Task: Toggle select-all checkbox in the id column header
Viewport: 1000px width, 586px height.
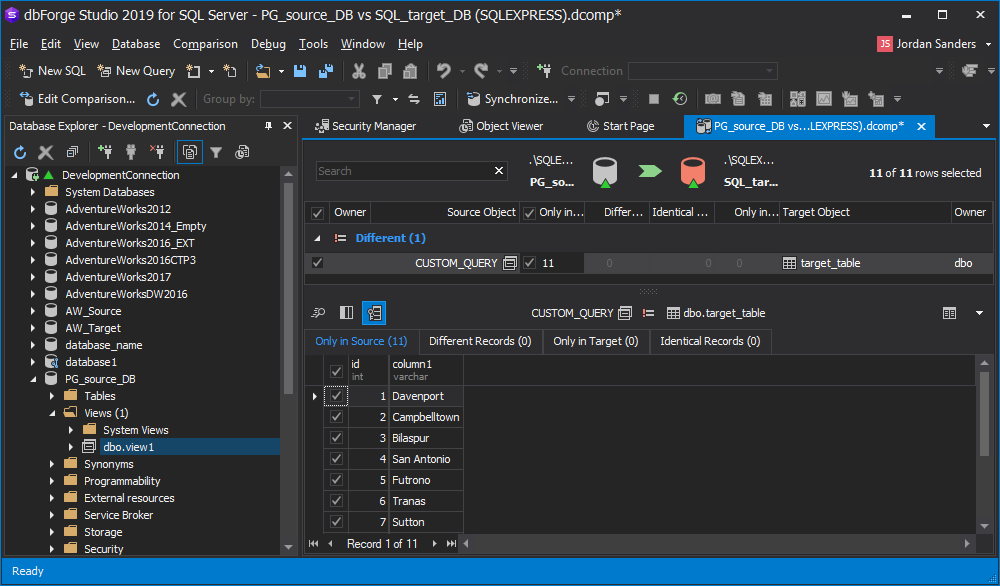Action: (x=336, y=370)
